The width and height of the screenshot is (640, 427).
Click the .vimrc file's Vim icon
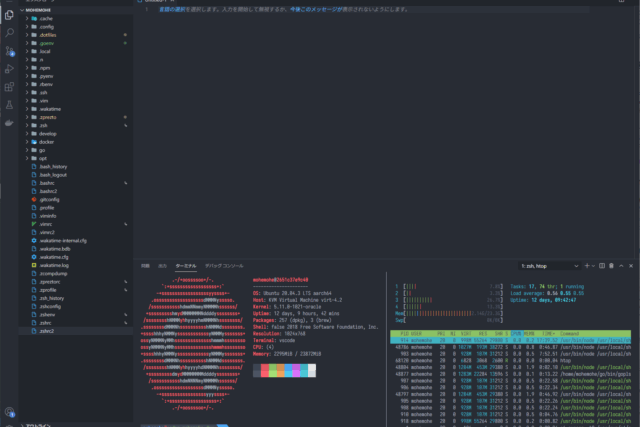[x=34, y=224]
